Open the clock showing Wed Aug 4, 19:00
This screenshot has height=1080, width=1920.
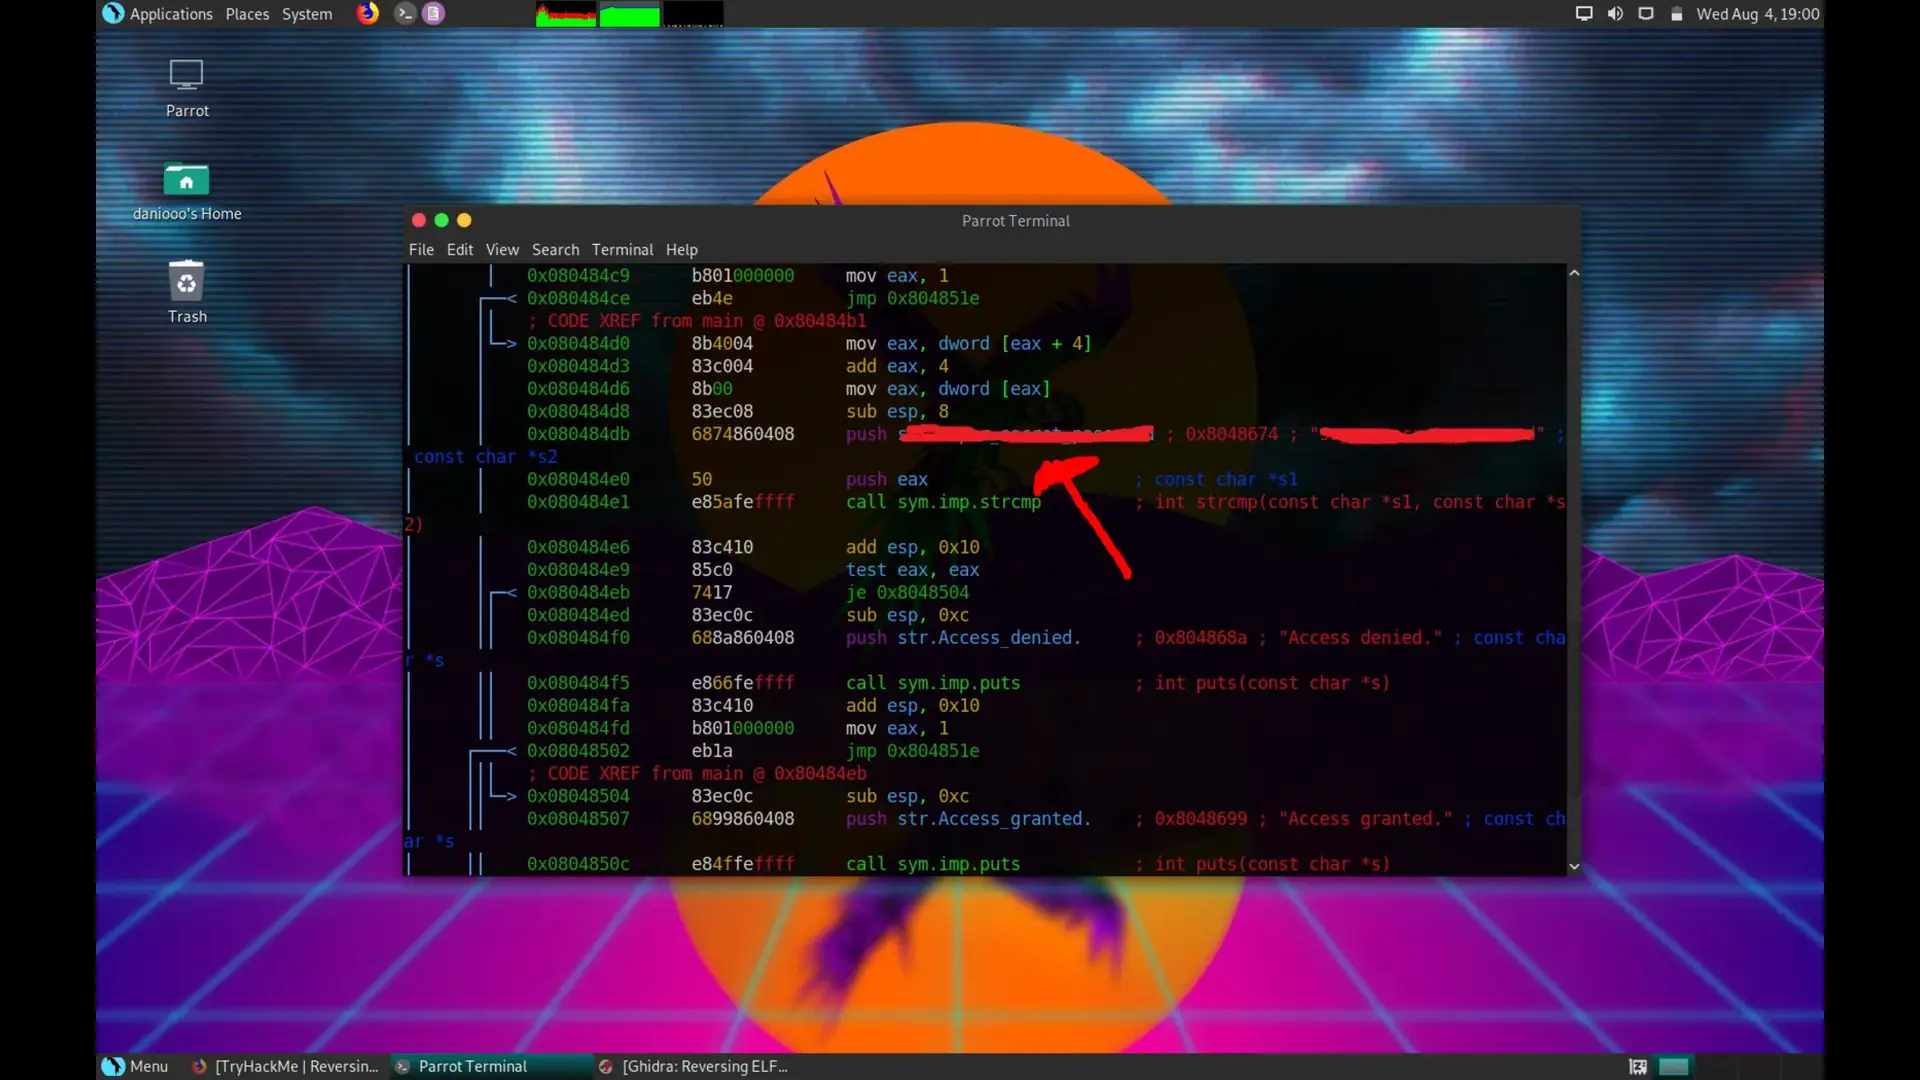tap(1757, 14)
